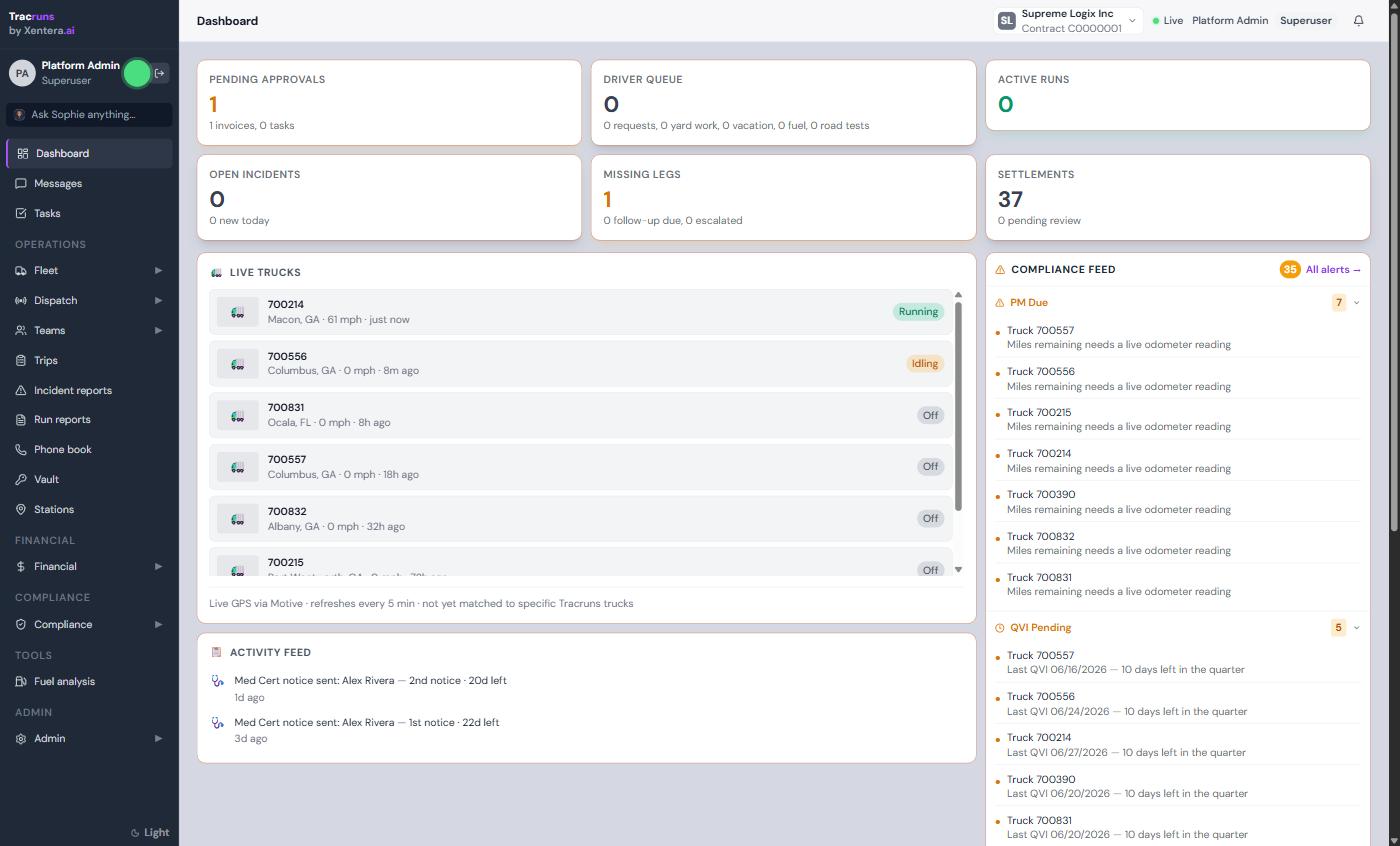Click the stethoscope icon on the 2nd notice
Image resolution: width=1400 pixels, height=846 pixels.
[x=217, y=681]
